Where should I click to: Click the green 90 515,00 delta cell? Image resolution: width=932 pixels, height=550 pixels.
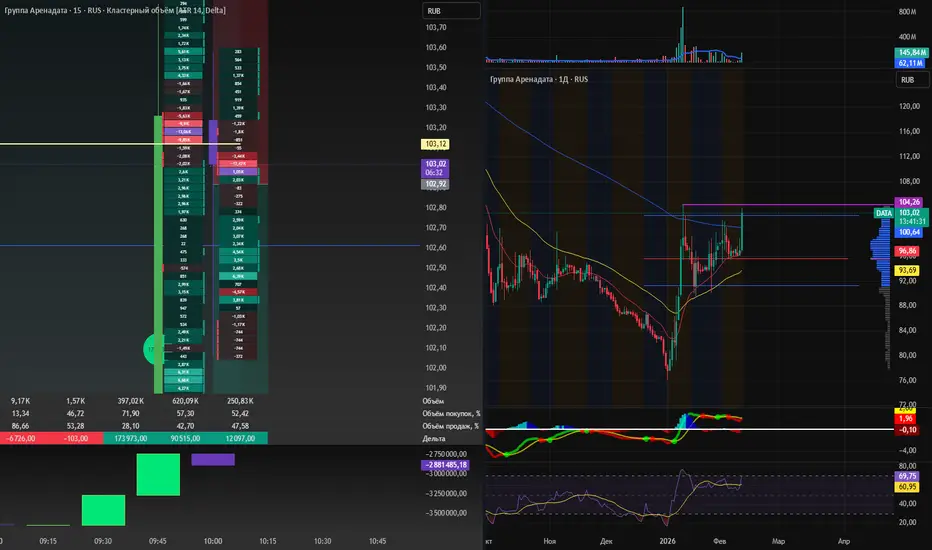185,439
